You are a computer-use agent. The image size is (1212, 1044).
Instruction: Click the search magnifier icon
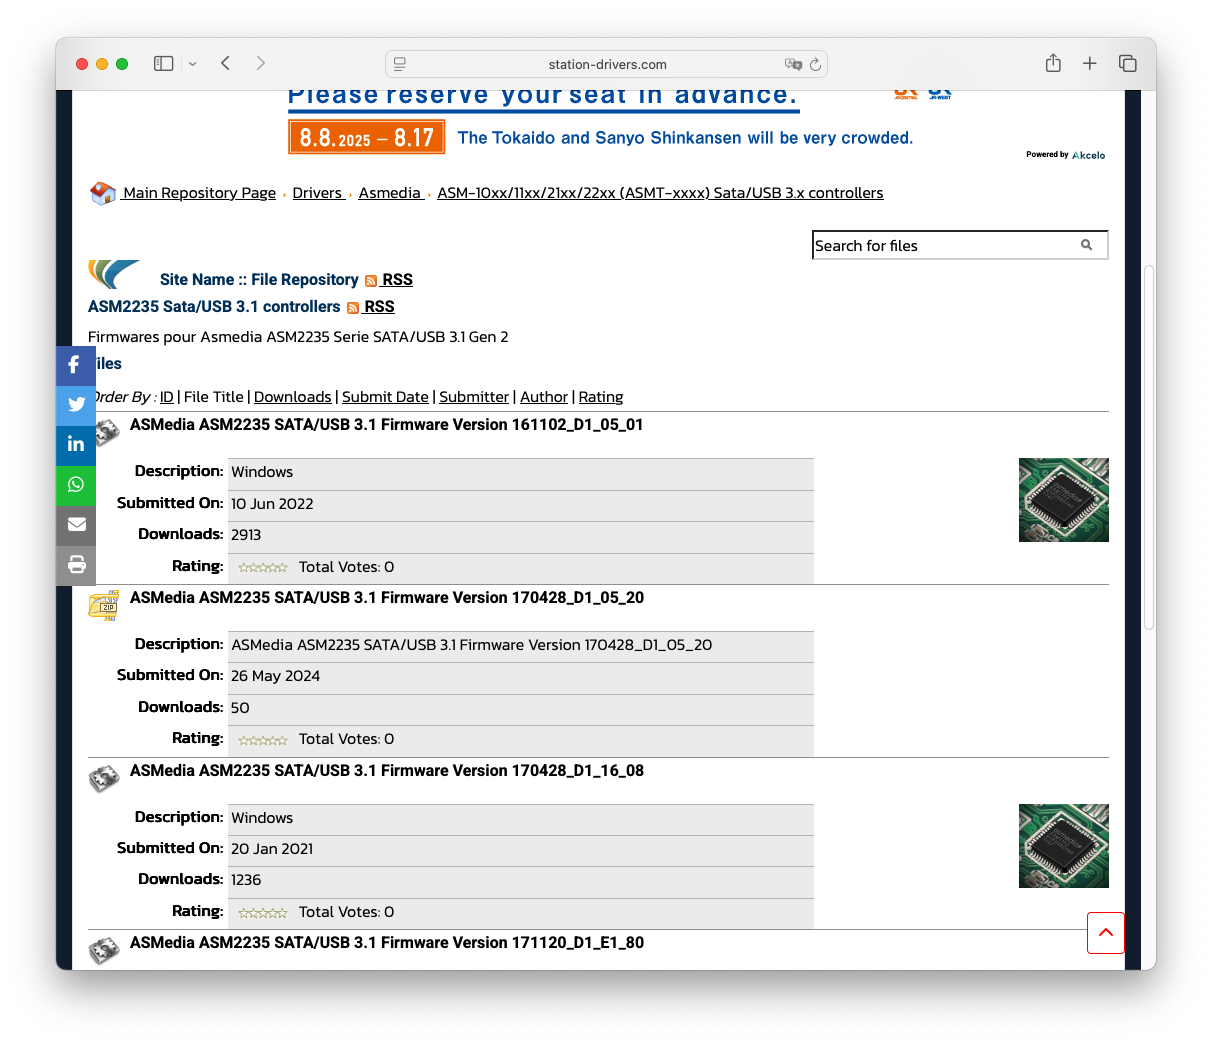click(1086, 245)
